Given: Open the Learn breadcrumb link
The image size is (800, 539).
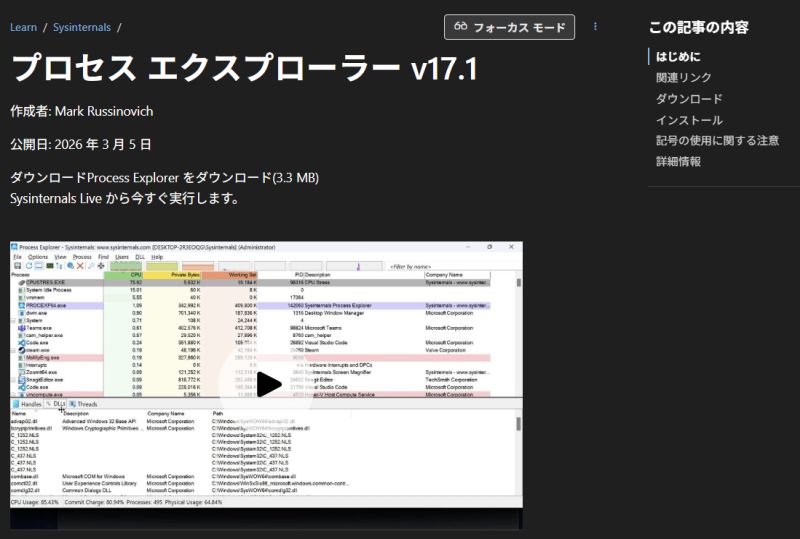Looking at the screenshot, I should 23,27.
